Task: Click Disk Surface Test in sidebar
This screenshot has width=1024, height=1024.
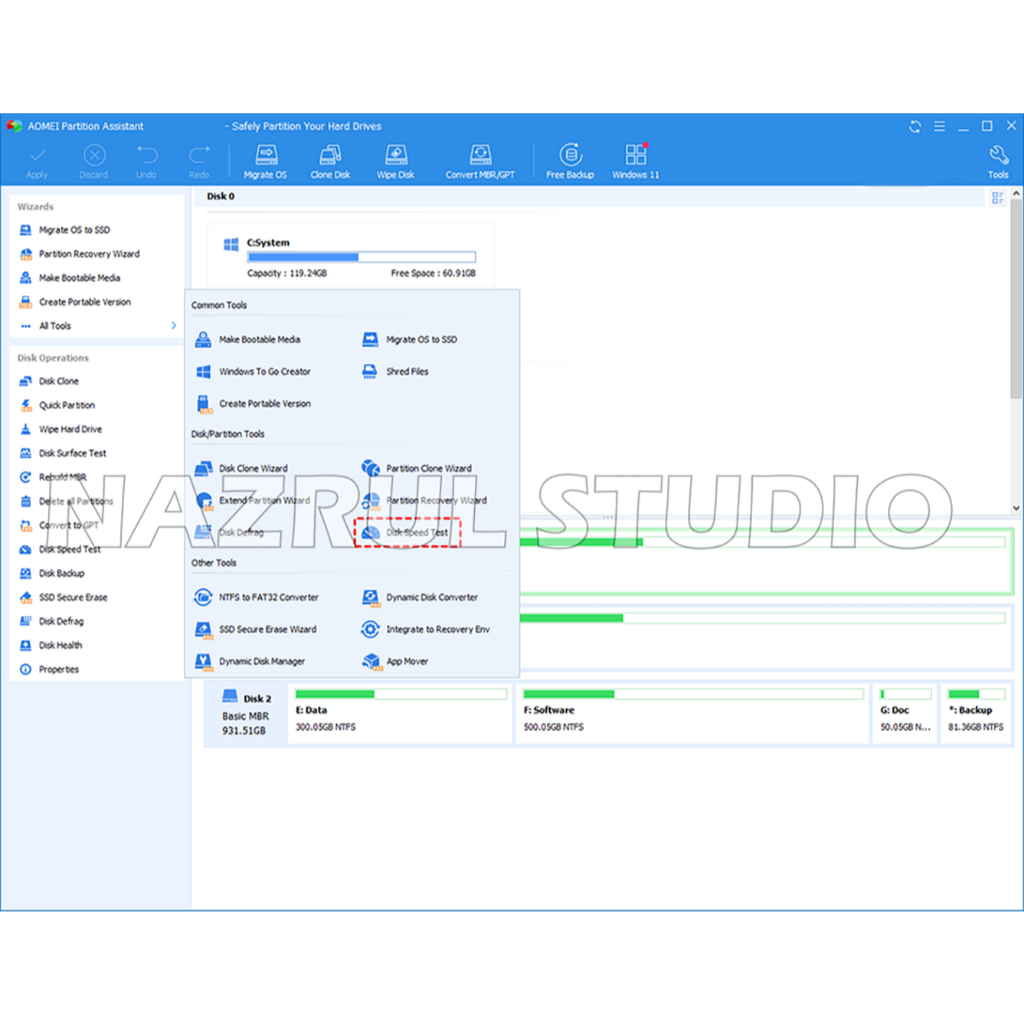Action: (72, 453)
